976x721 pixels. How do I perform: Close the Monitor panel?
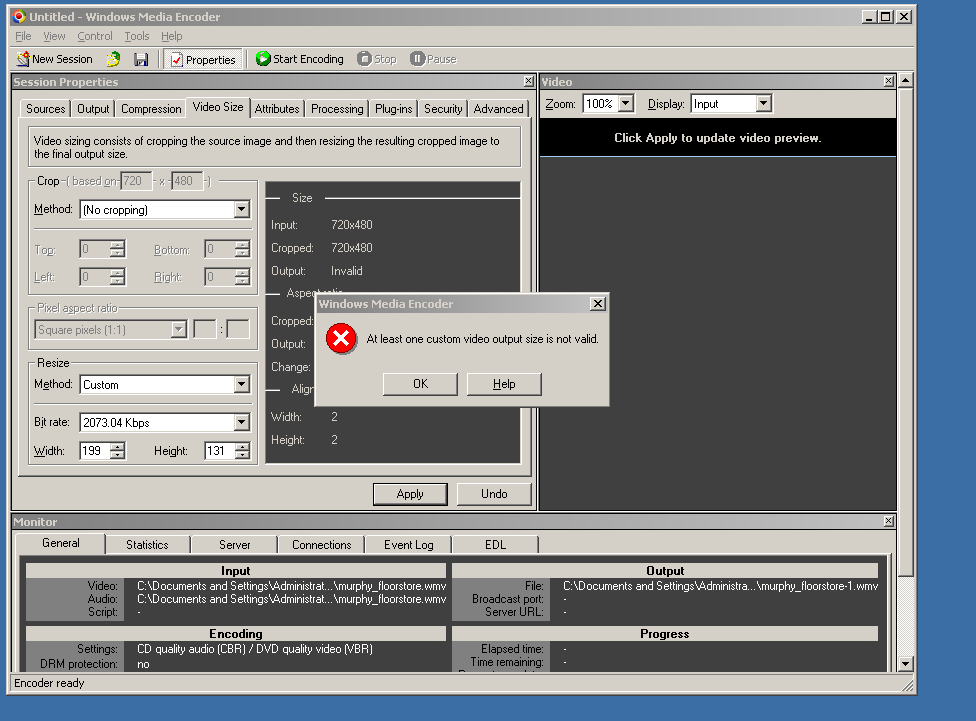(x=889, y=521)
